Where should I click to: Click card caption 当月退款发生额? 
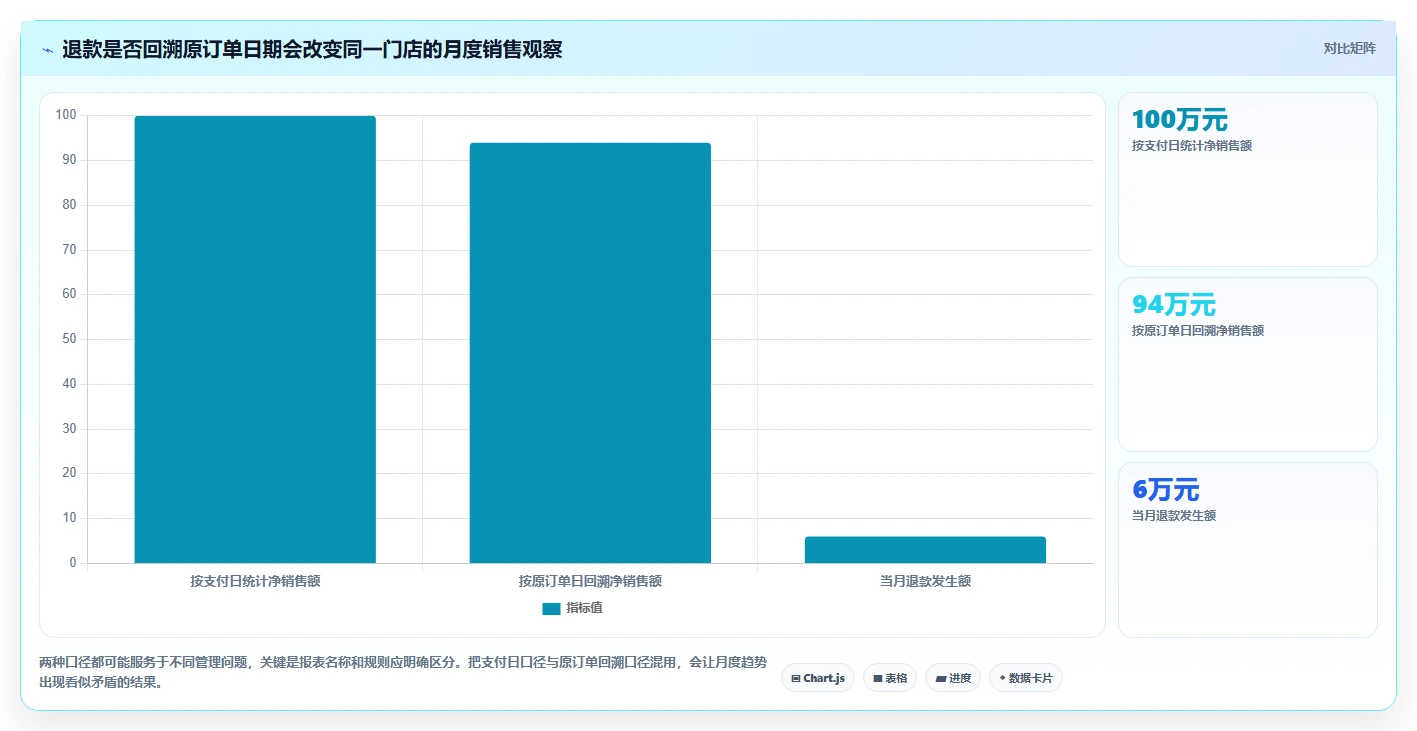[1174, 516]
